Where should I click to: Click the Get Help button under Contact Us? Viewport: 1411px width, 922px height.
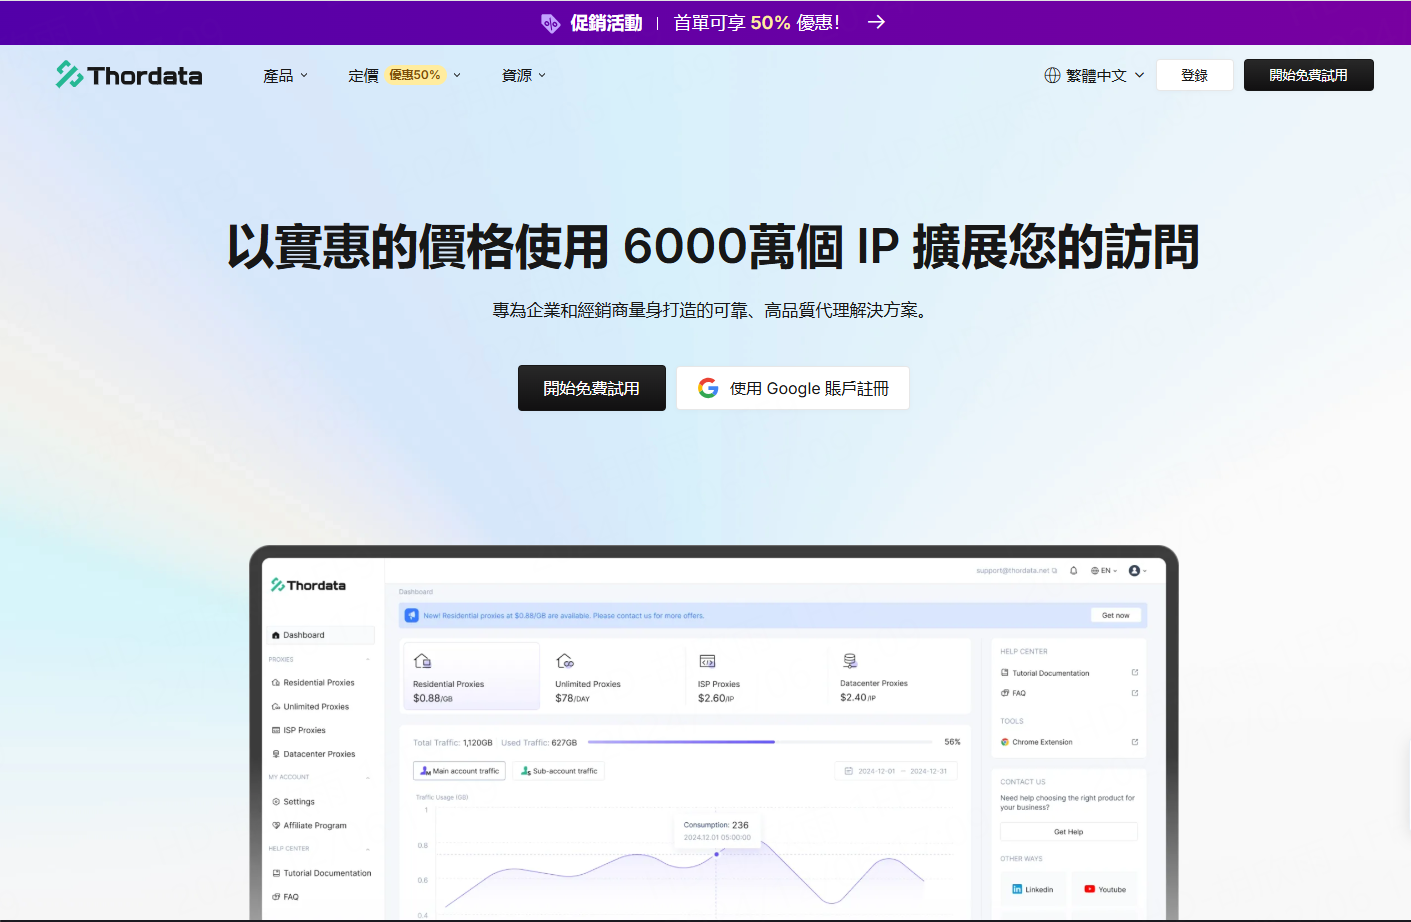[1069, 832]
